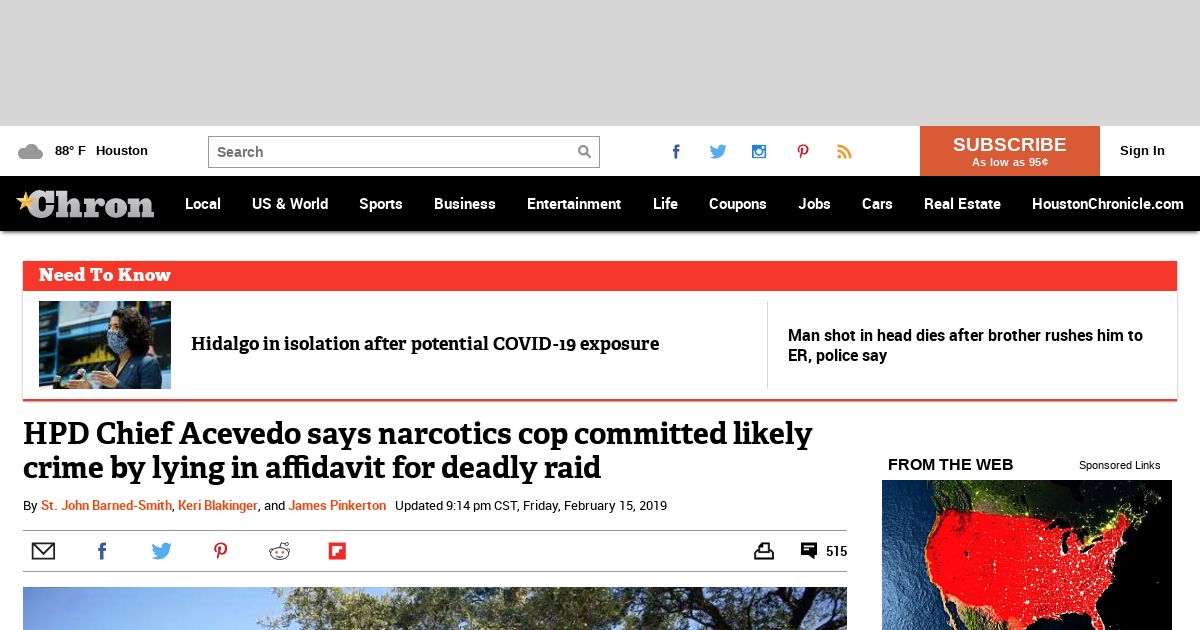The image size is (1200, 630).
Task: Click Sign In
Action: pos(1142,151)
